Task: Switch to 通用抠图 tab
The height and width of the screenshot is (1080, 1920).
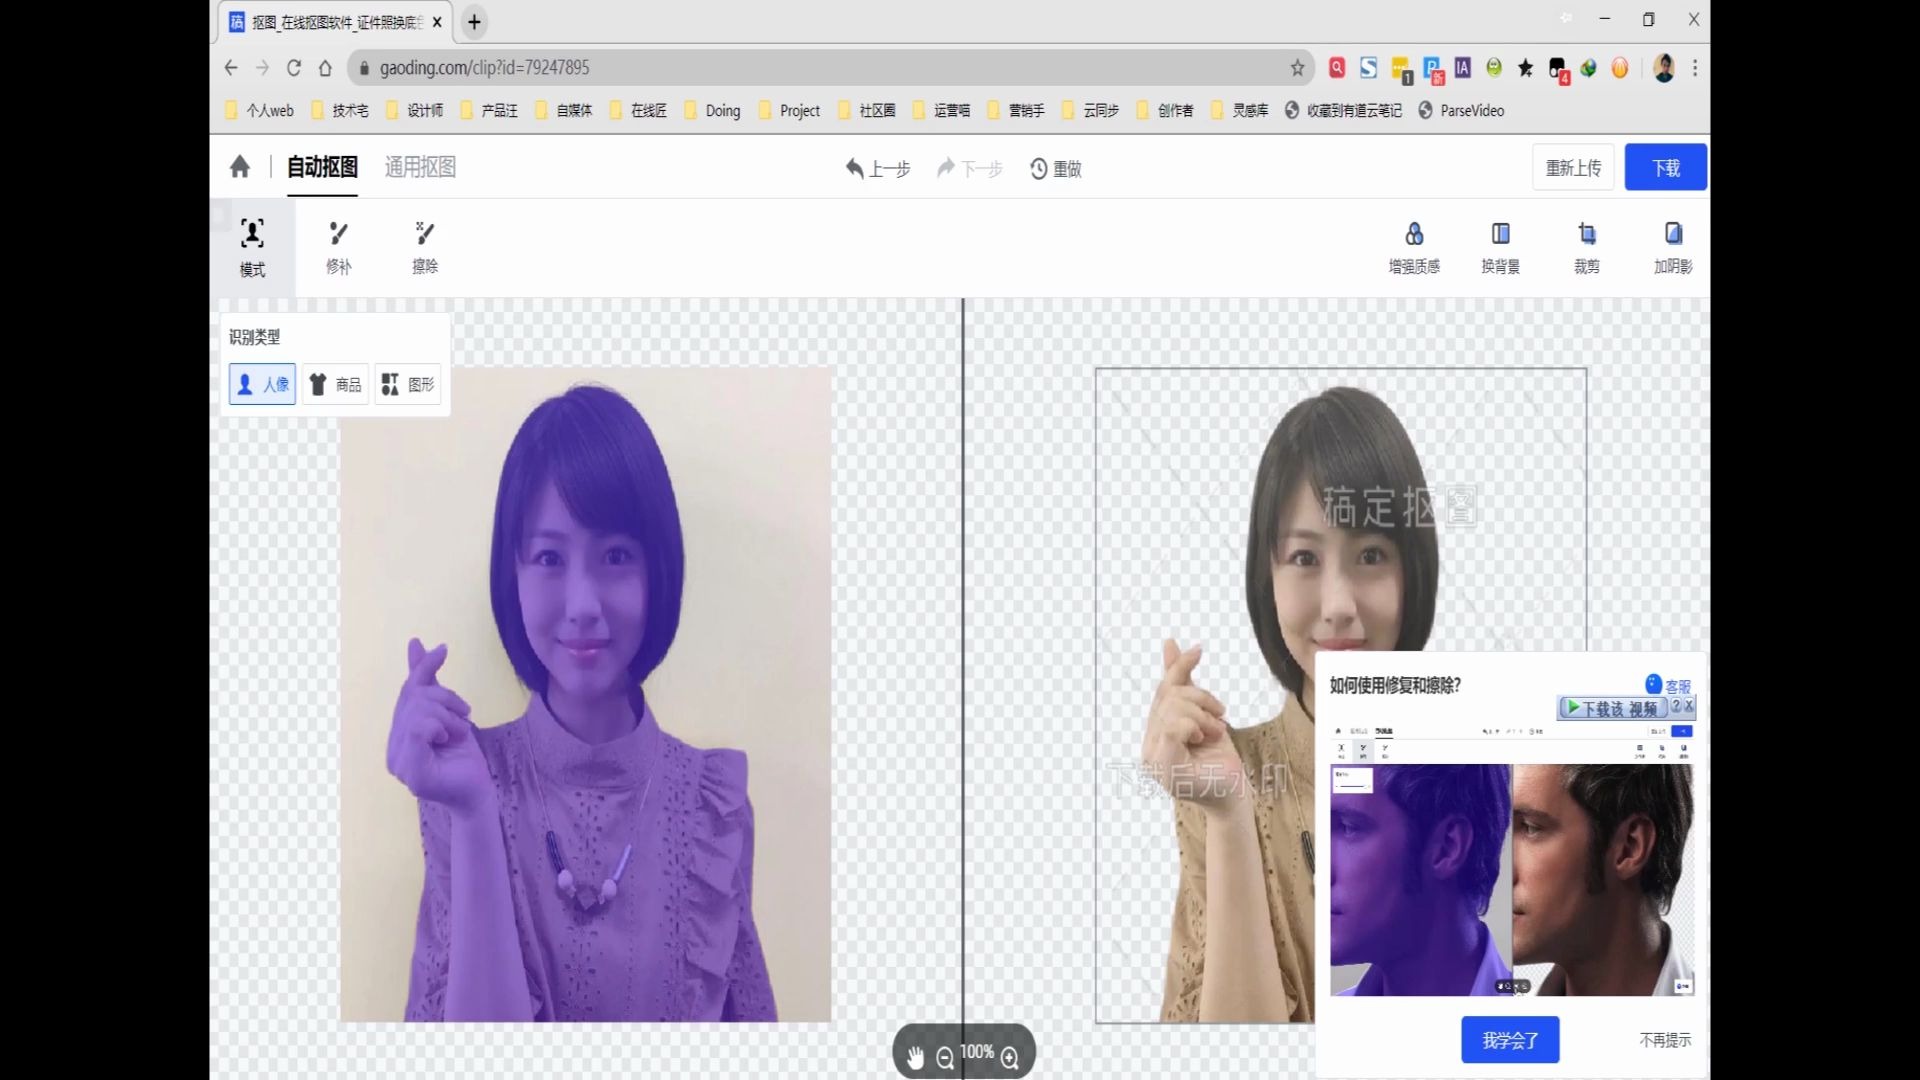Action: coord(418,166)
